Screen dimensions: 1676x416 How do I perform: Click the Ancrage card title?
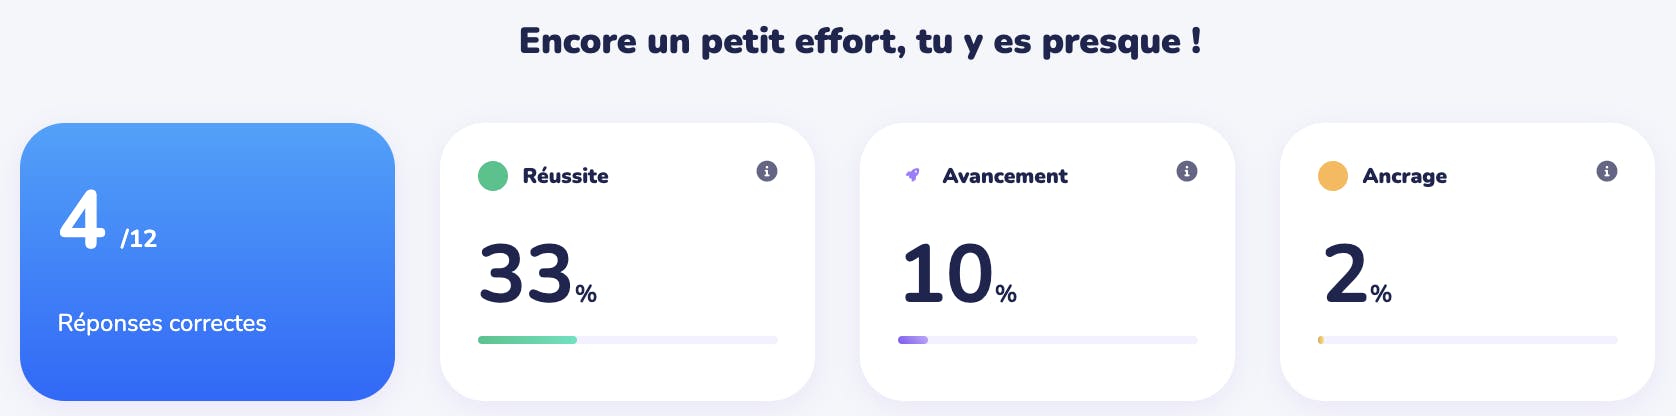click(x=1404, y=176)
